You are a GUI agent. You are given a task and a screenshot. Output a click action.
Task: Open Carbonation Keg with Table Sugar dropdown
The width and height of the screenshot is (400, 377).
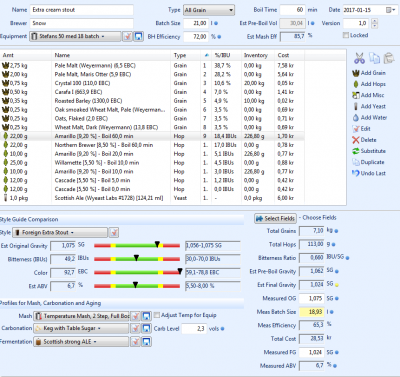(81, 328)
